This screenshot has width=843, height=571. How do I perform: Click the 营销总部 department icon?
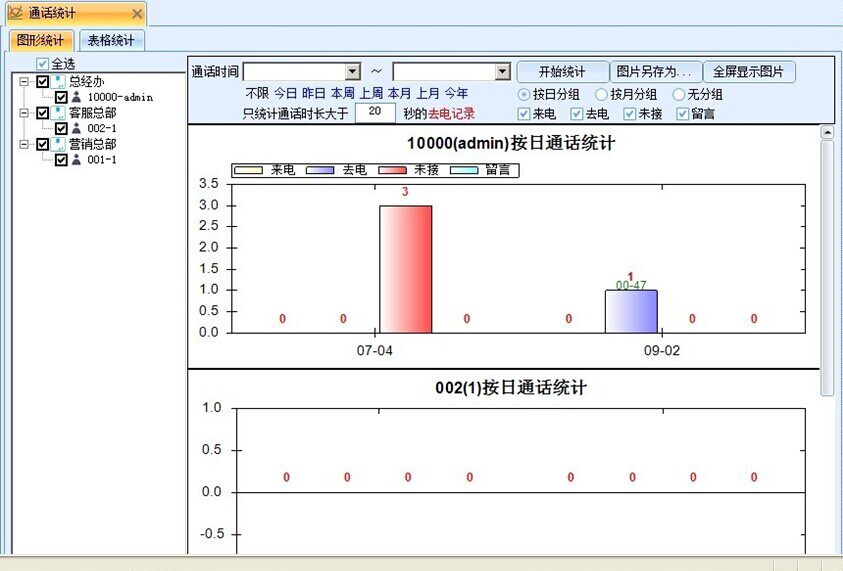[x=59, y=144]
